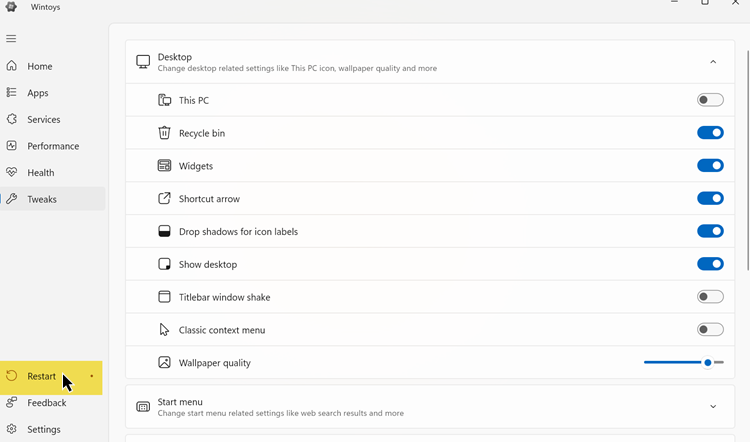Viewport: 750px width, 442px height.
Task: Click the Start menu section icon
Action: point(143,407)
